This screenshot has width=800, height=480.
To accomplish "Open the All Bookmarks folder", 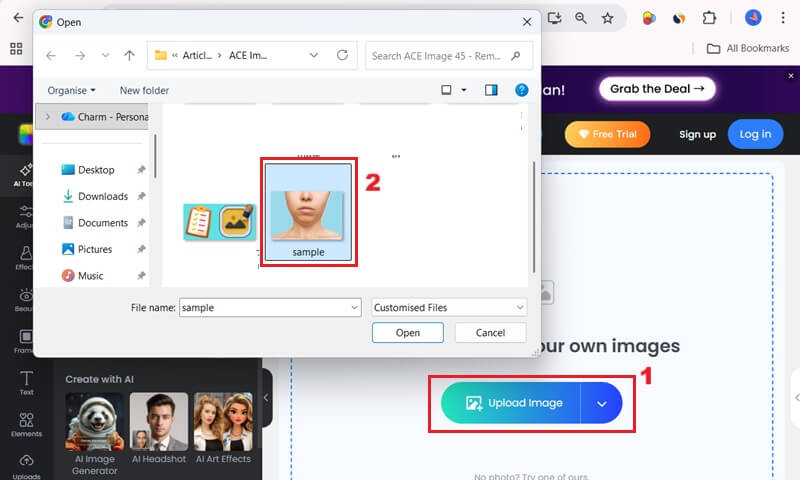I will coord(748,48).
